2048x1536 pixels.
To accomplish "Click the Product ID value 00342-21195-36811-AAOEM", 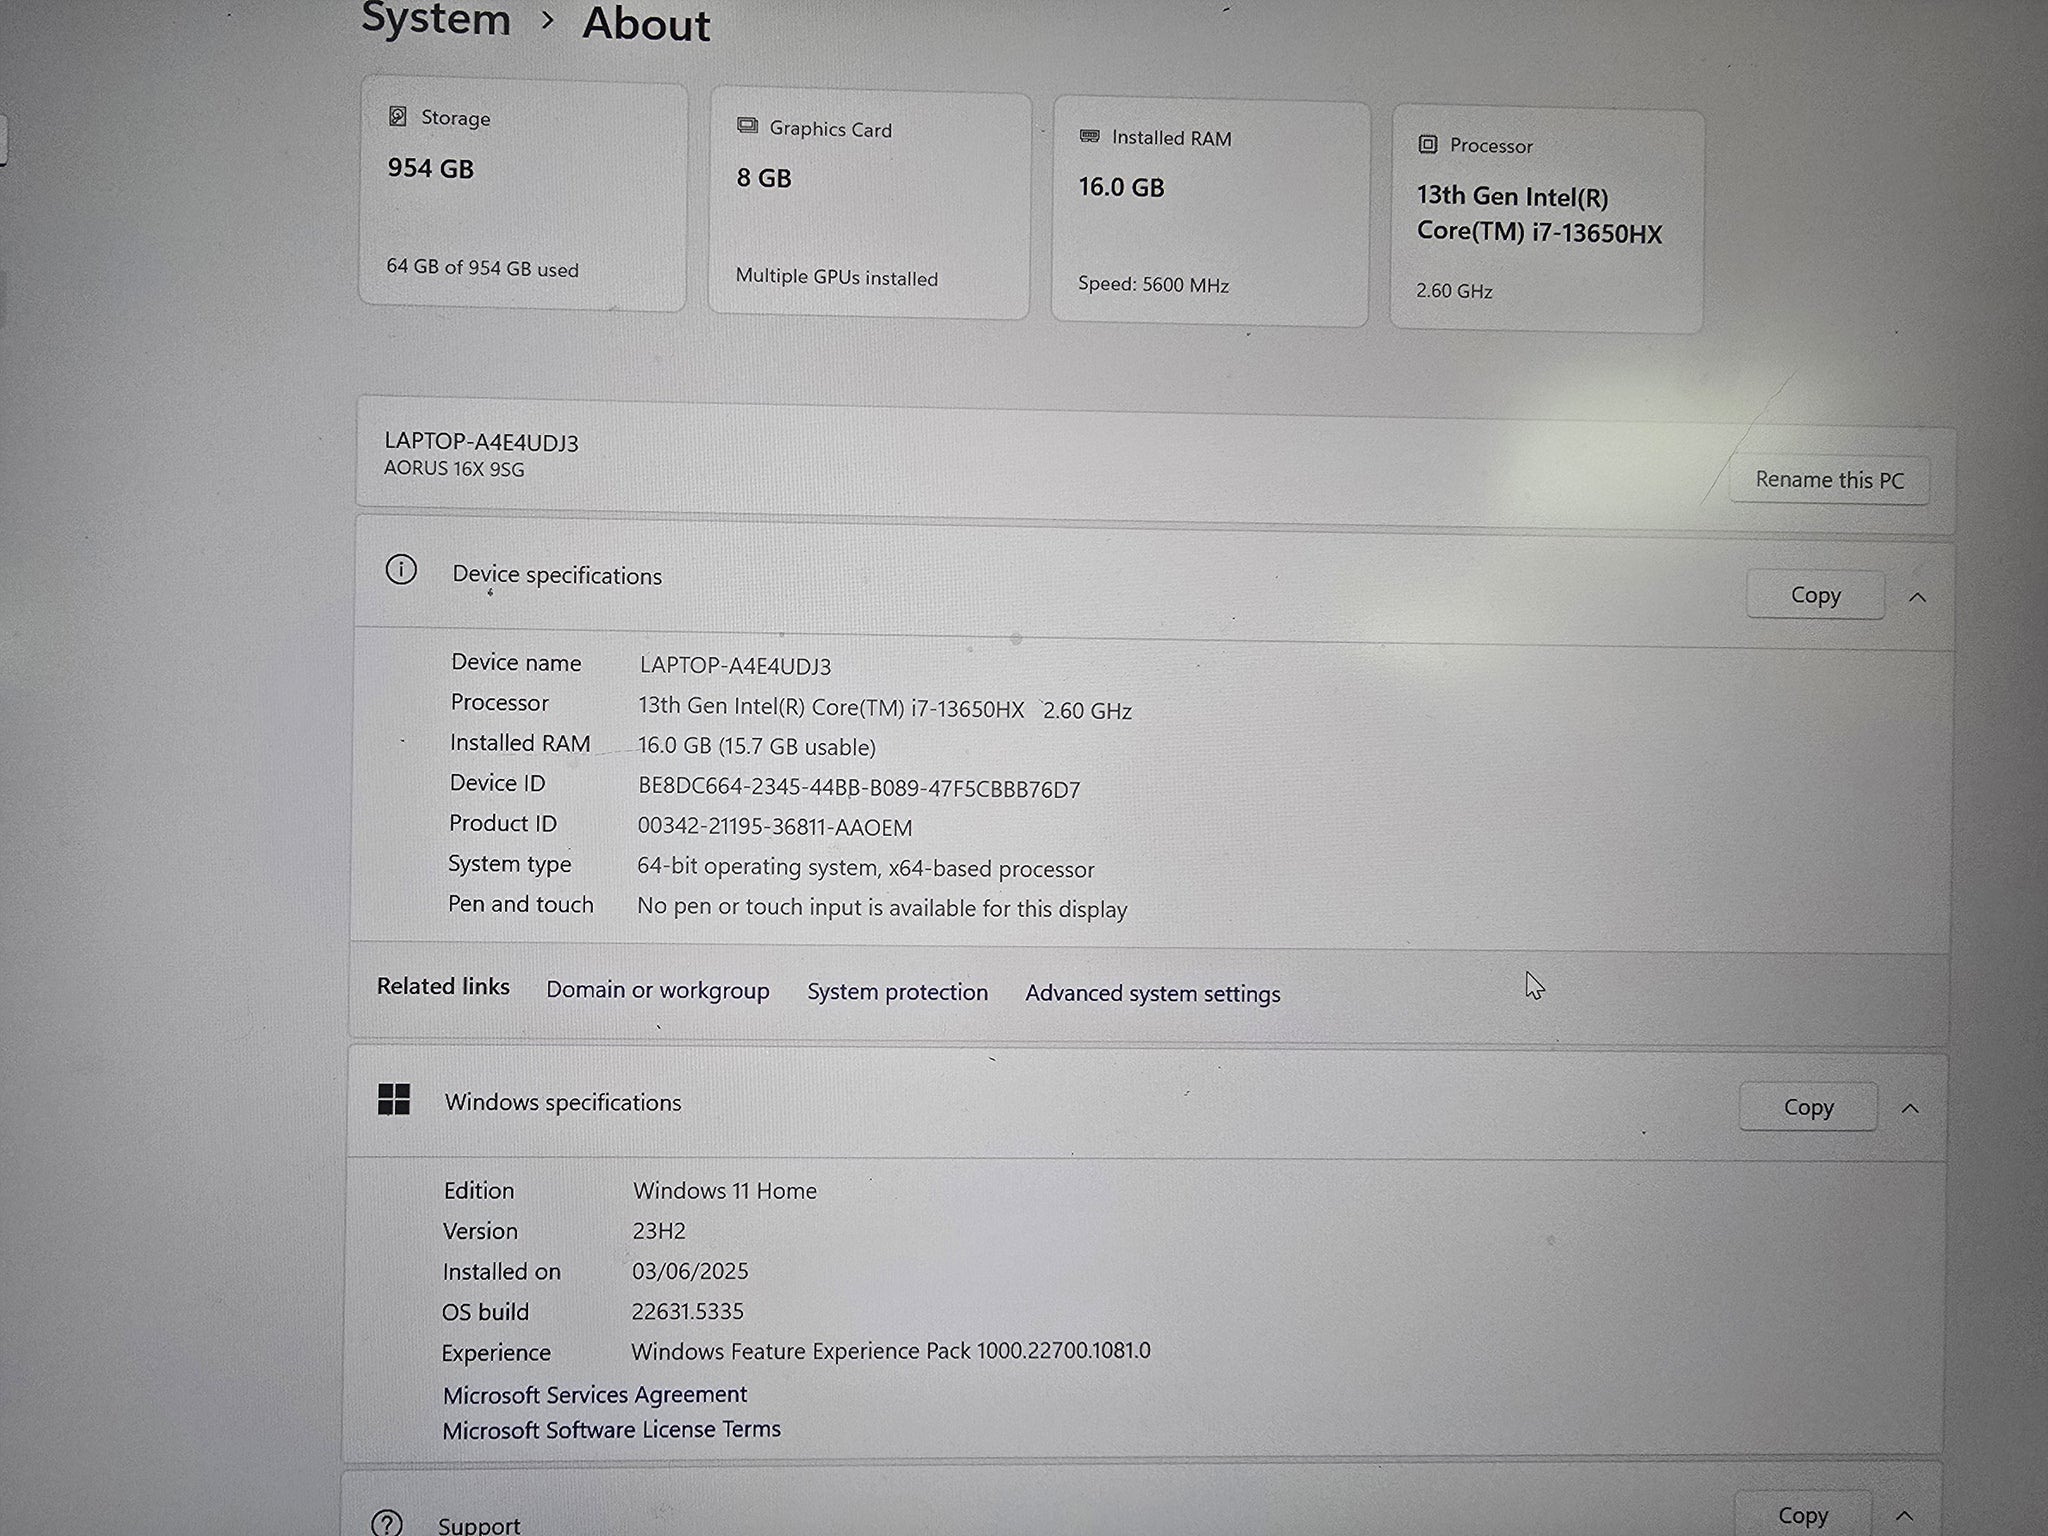I will (x=775, y=827).
